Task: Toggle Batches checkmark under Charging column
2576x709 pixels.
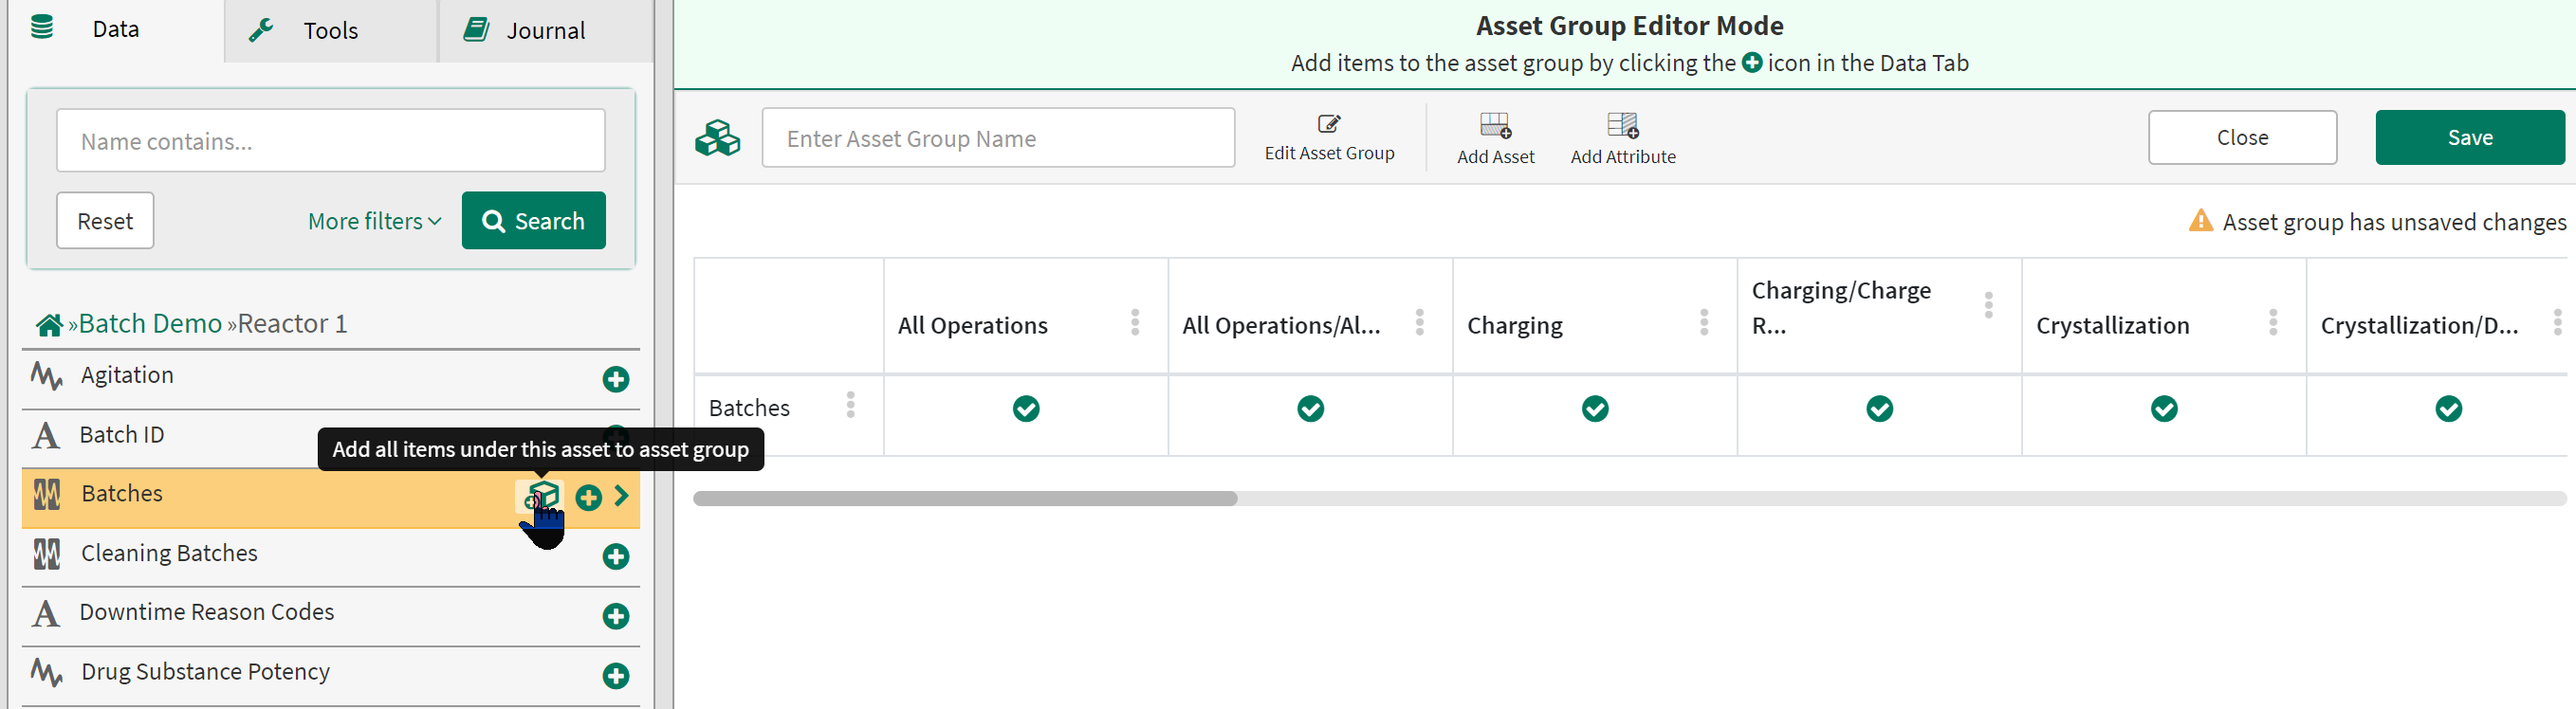Action: pos(1595,409)
